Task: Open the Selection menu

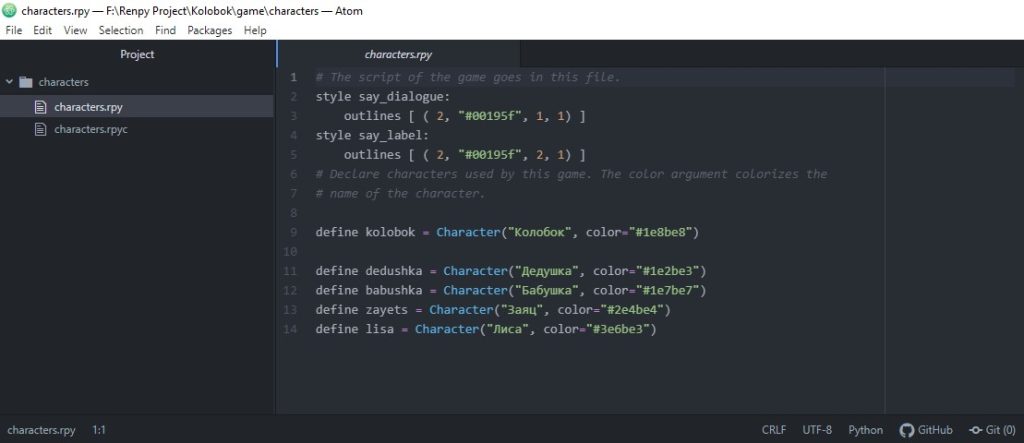Action: pos(121,30)
